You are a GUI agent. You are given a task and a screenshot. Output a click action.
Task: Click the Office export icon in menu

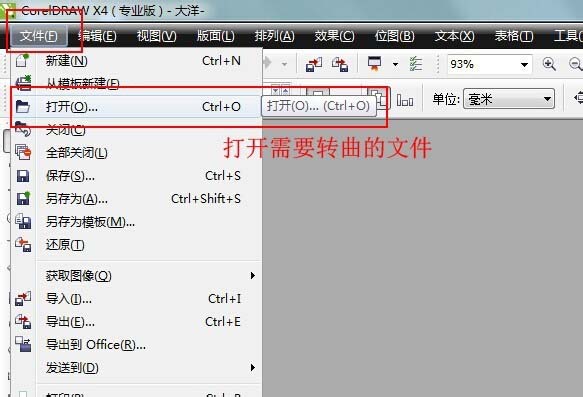tap(23, 344)
